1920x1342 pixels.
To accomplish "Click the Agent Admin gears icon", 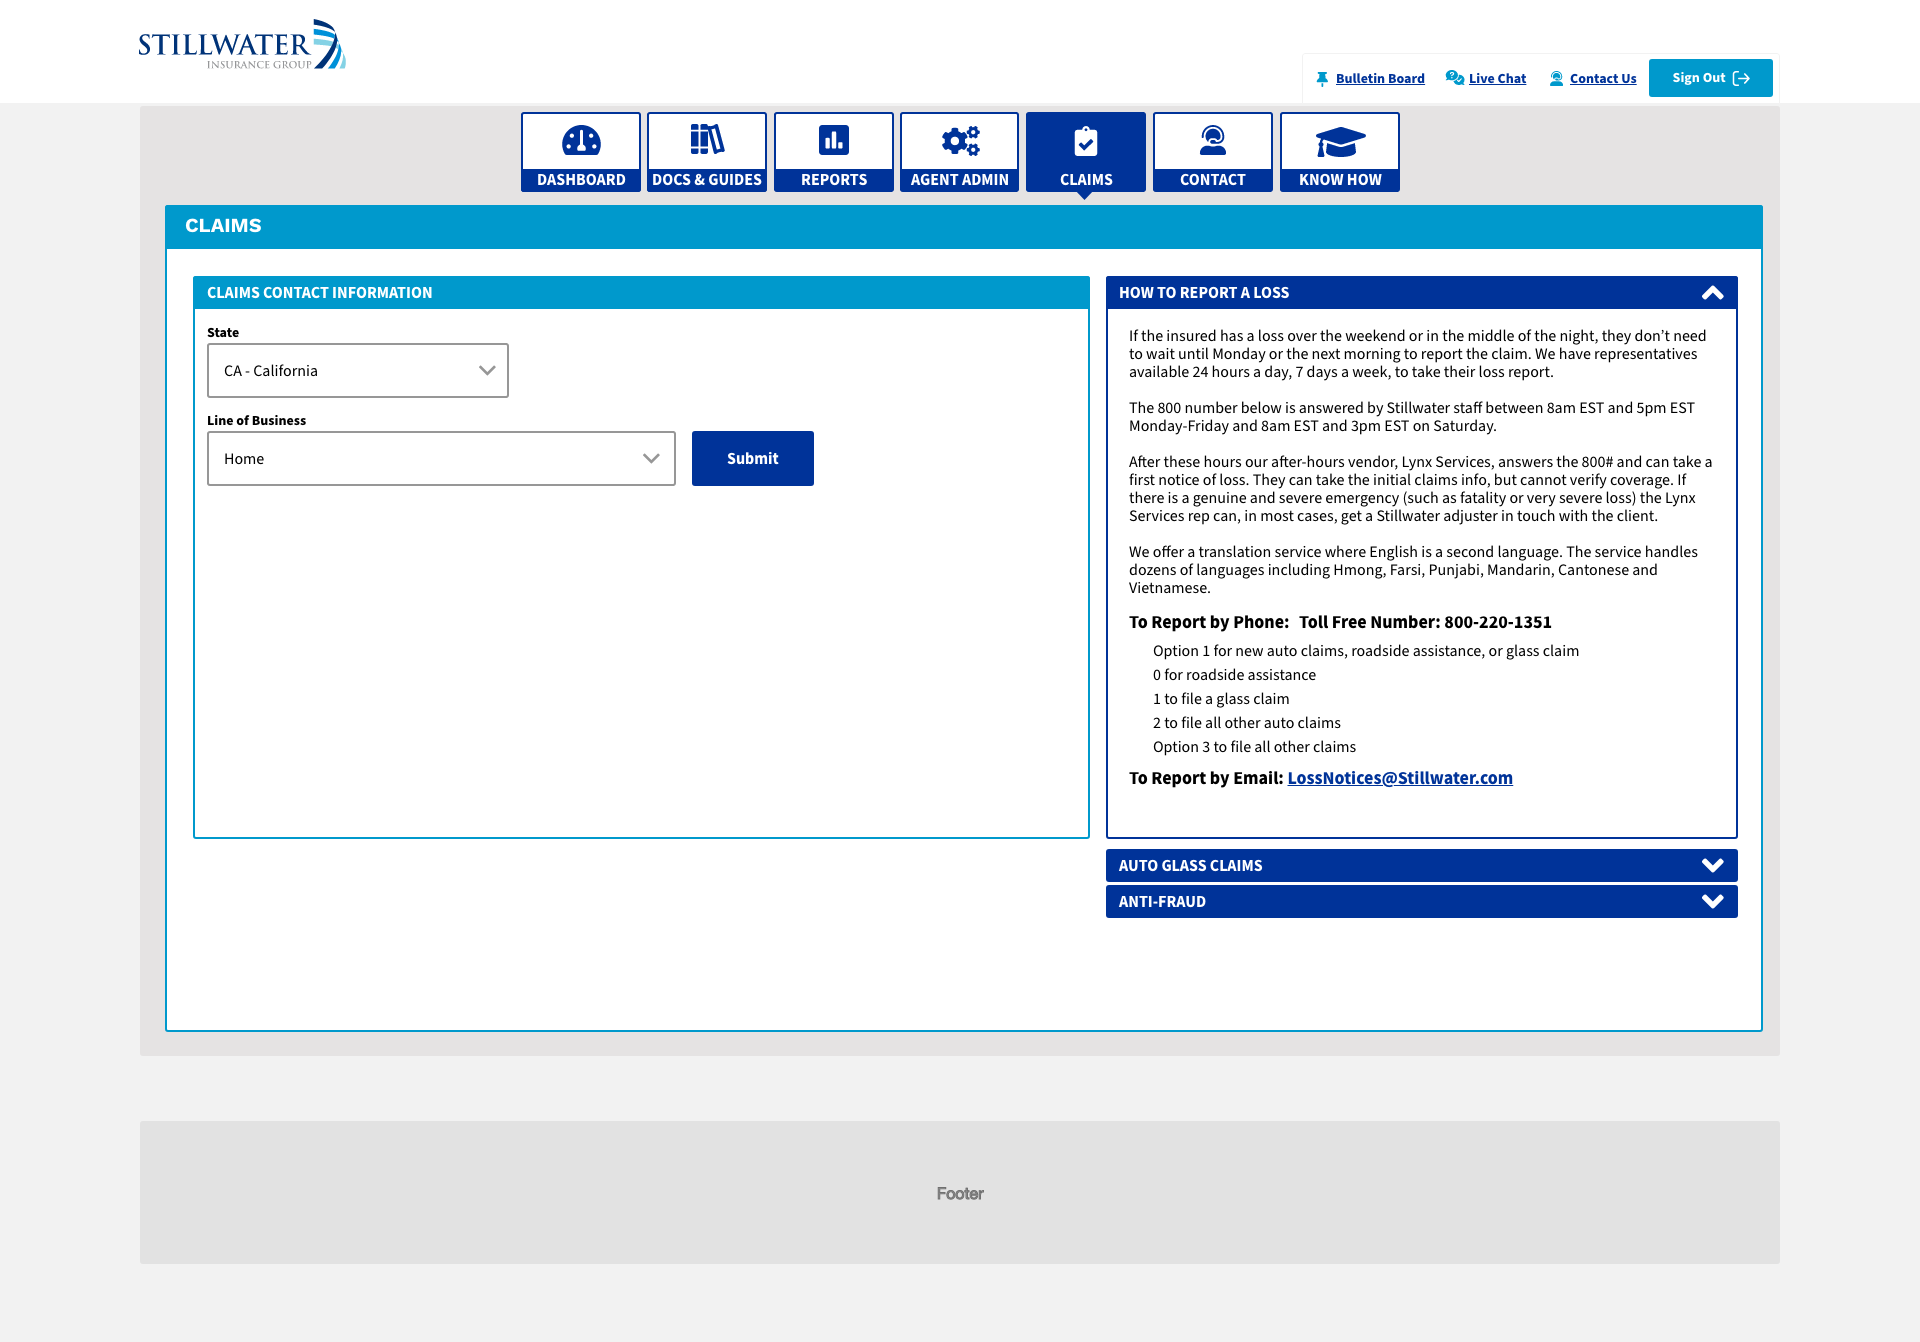I will pos(960,141).
